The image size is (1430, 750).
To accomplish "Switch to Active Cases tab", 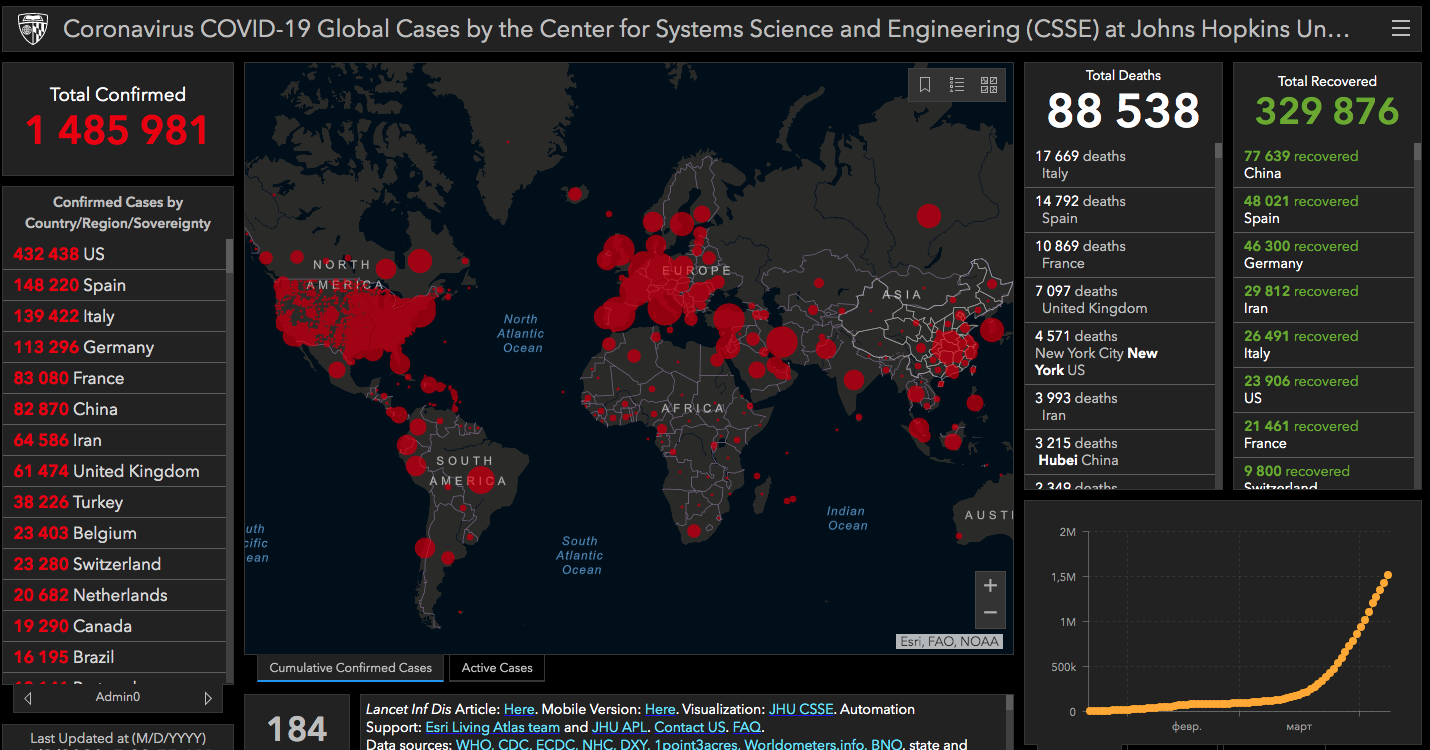I will pyautogui.click(x=497, y=668).
